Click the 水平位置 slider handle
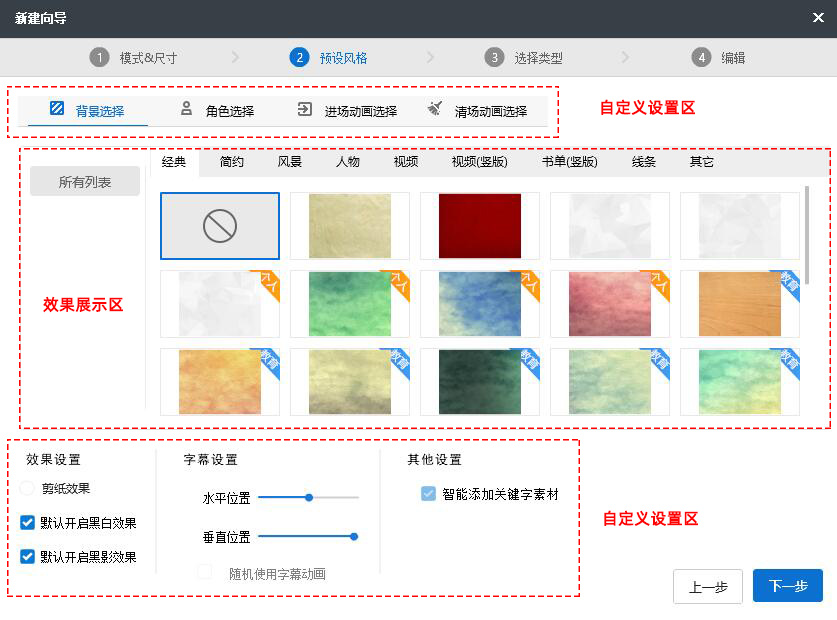The image size is (837, 620). [309, 496]
